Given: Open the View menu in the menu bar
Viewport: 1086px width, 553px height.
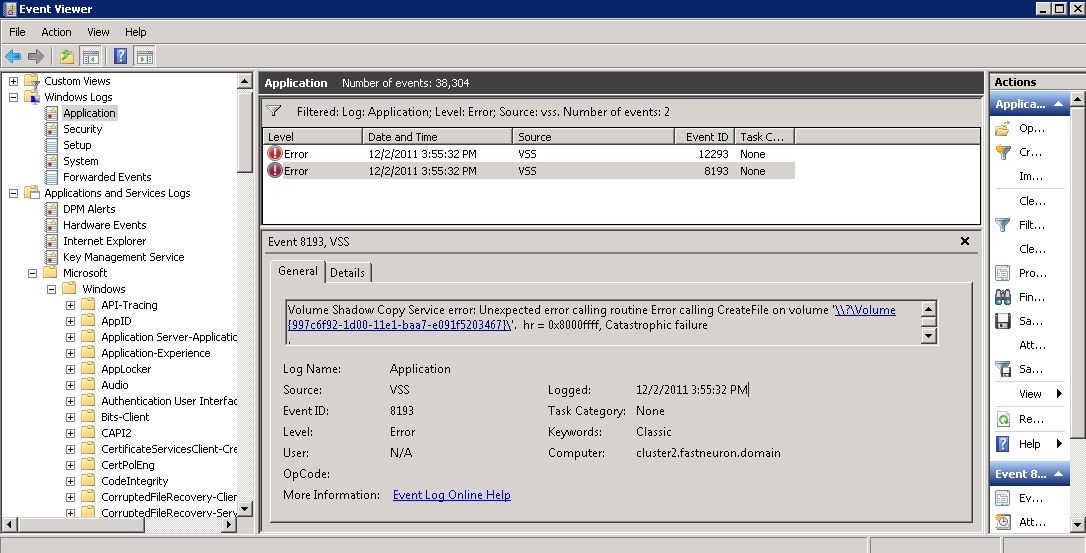Looking at the screenshot, I should [98, 32].
